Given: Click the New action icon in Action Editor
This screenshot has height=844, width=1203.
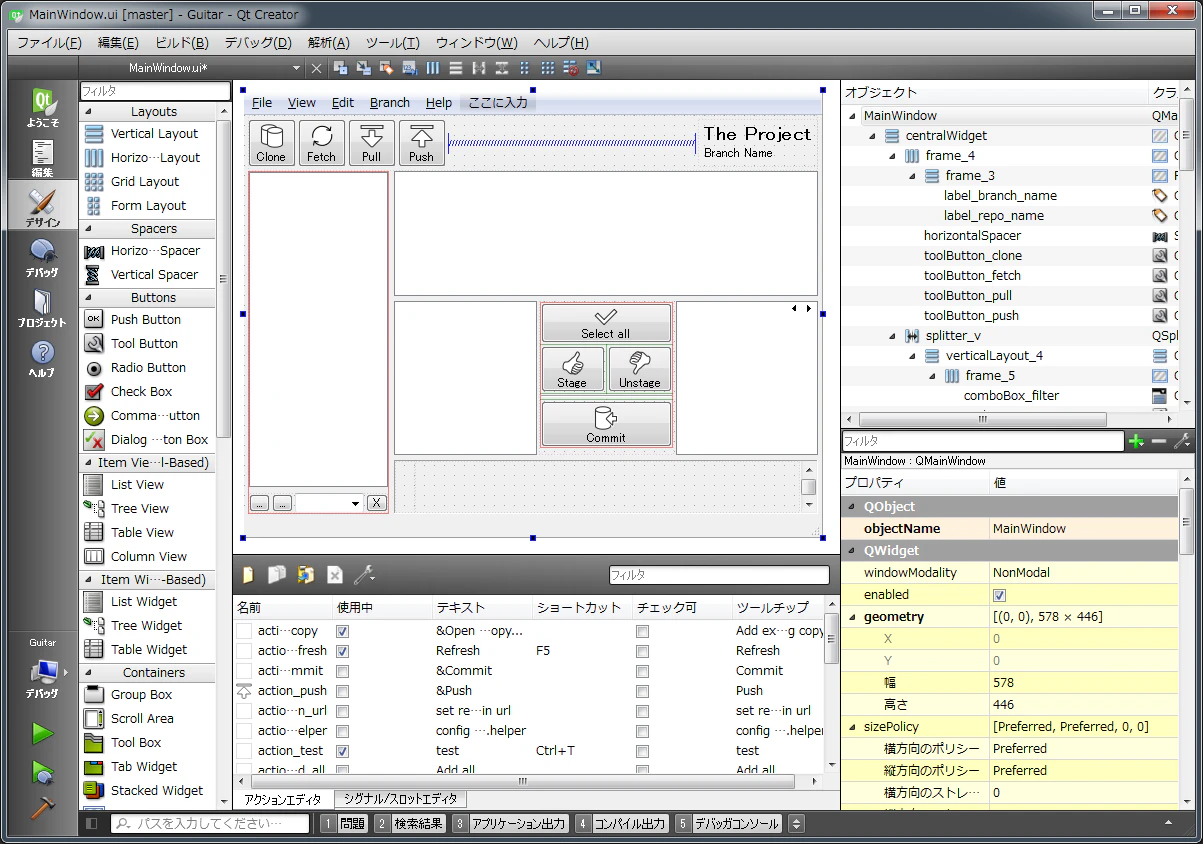Looking at the screenshot, I should 247,575.
